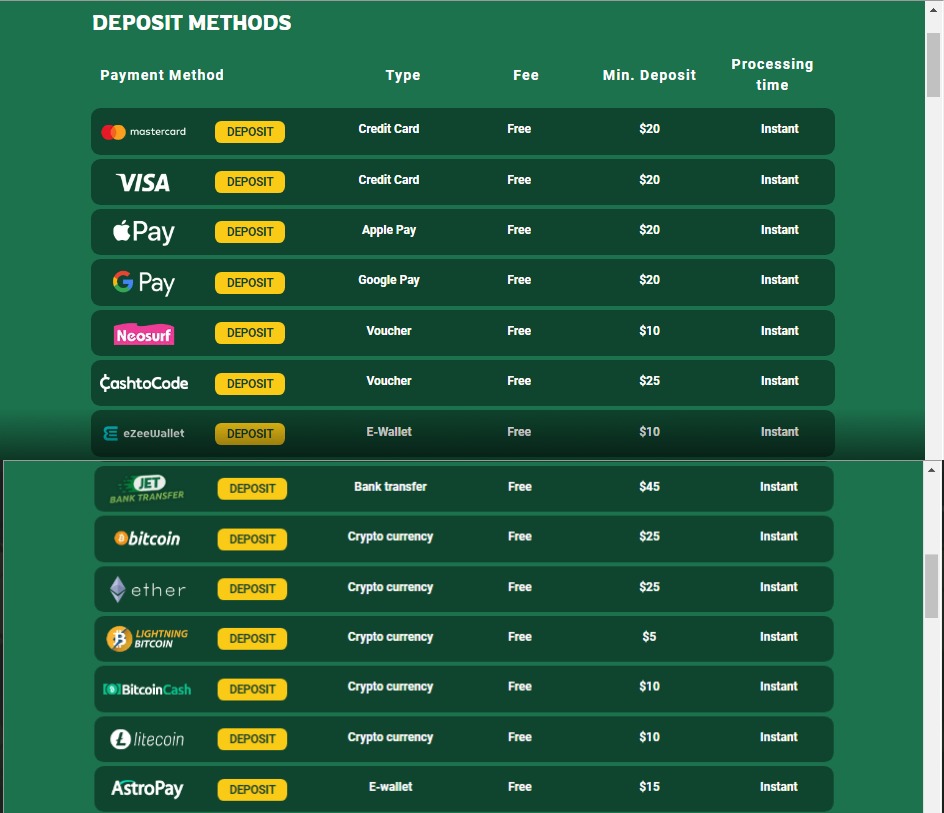Click the Bitcoin logo
The width and height of the screenshot is (944, 813).
(147, 539)
